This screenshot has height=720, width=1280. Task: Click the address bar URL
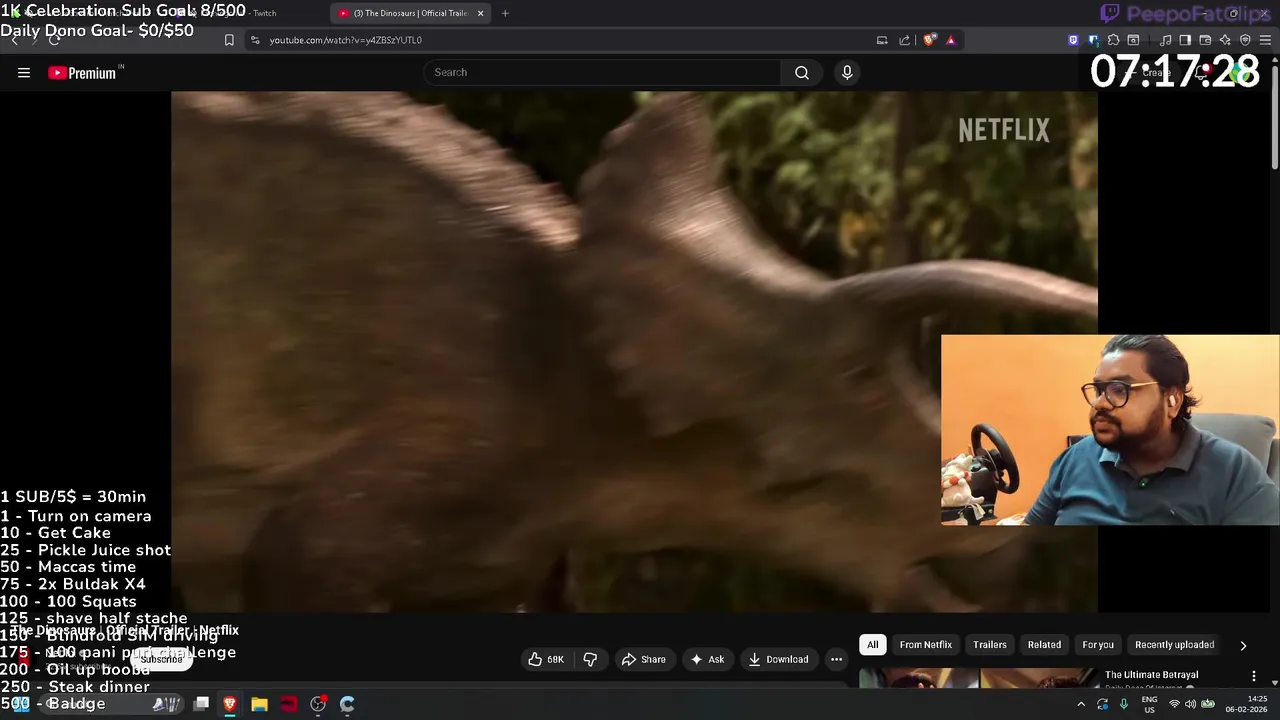(345, 40)
